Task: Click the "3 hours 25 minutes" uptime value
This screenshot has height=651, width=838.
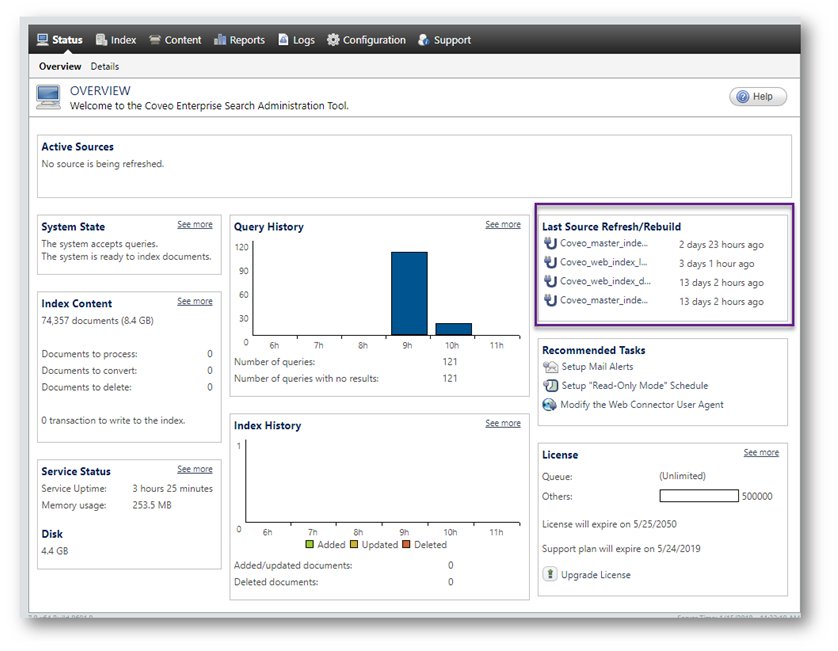Action: (173, 489)
